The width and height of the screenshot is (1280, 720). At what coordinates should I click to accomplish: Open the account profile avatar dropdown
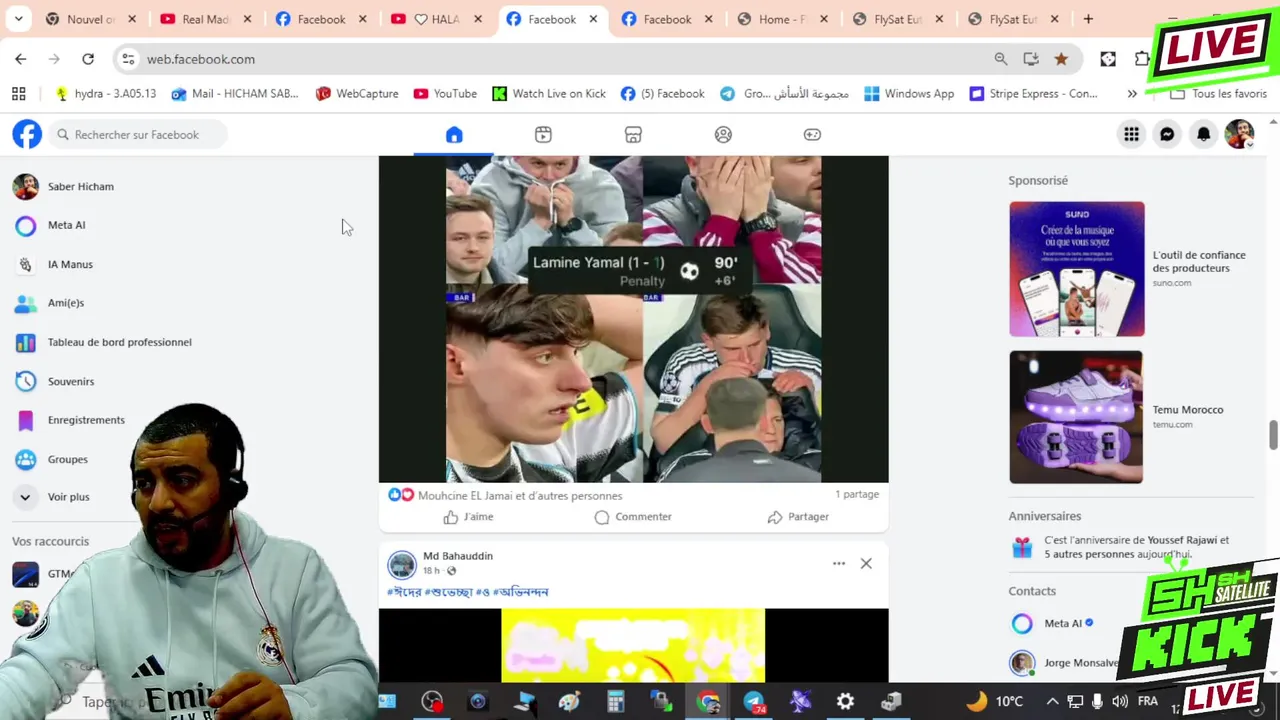[x=1239, y=134]
